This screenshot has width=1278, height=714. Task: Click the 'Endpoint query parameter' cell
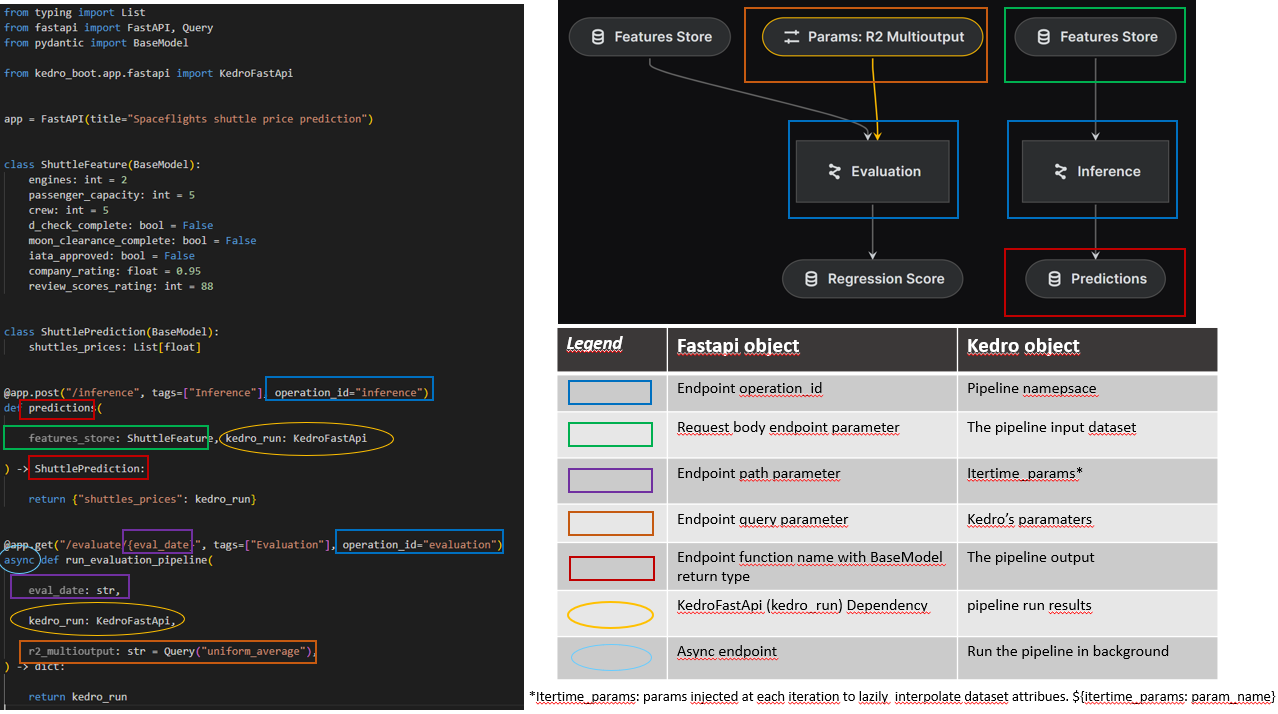pos(812,523)
